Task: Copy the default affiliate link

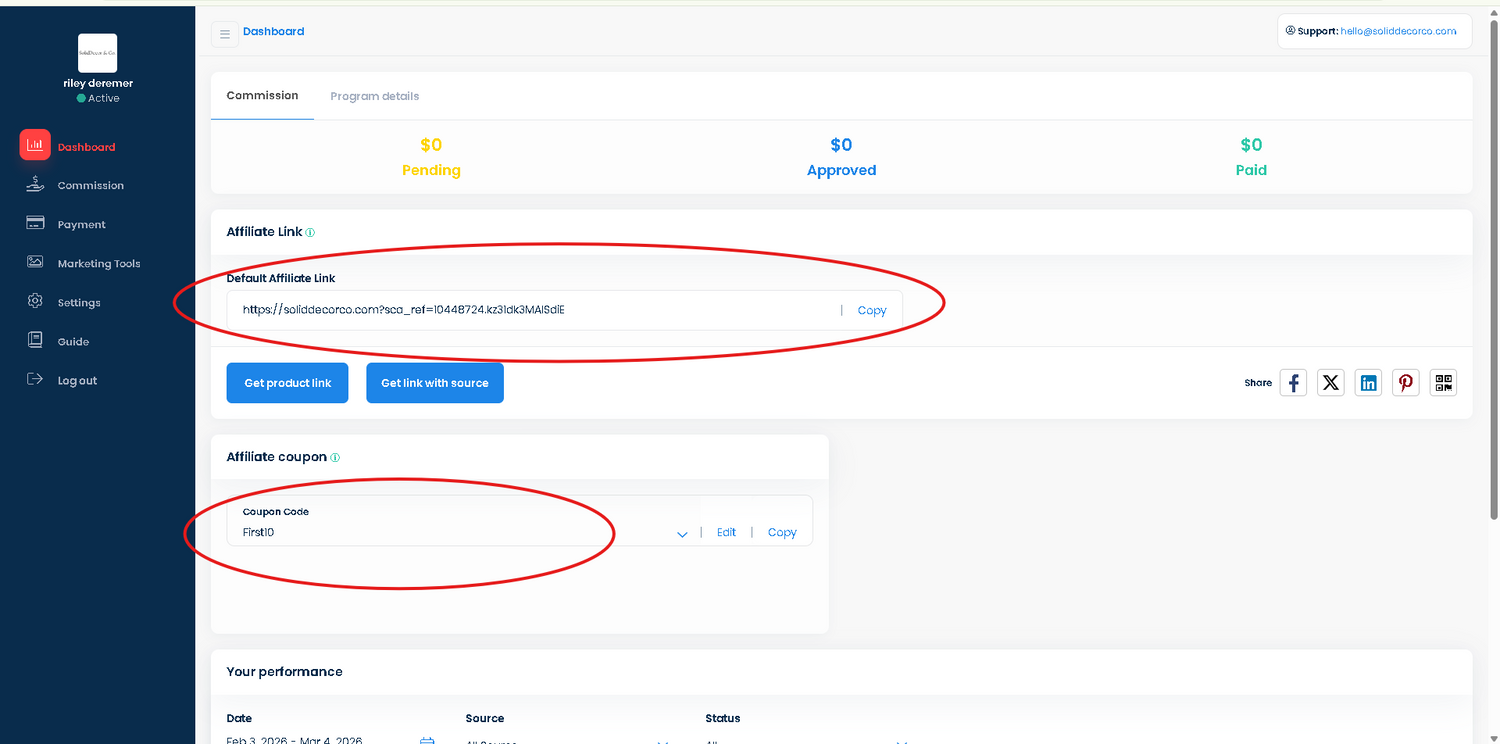Action: click(x=871, y=310)
